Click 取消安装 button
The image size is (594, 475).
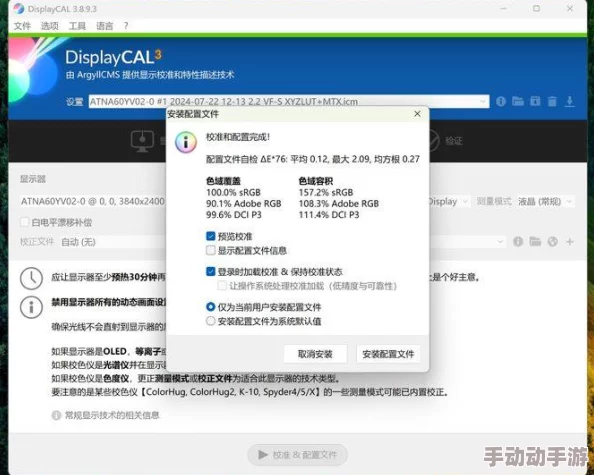315,354
